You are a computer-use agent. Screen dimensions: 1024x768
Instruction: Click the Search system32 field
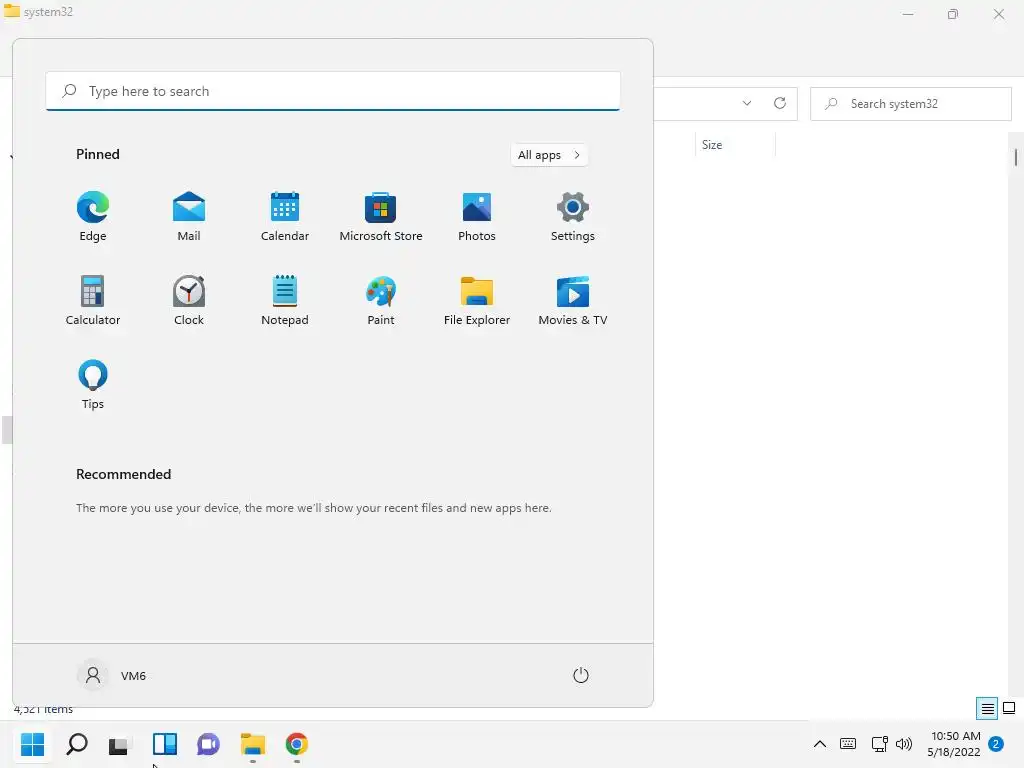tap(911, 104)
